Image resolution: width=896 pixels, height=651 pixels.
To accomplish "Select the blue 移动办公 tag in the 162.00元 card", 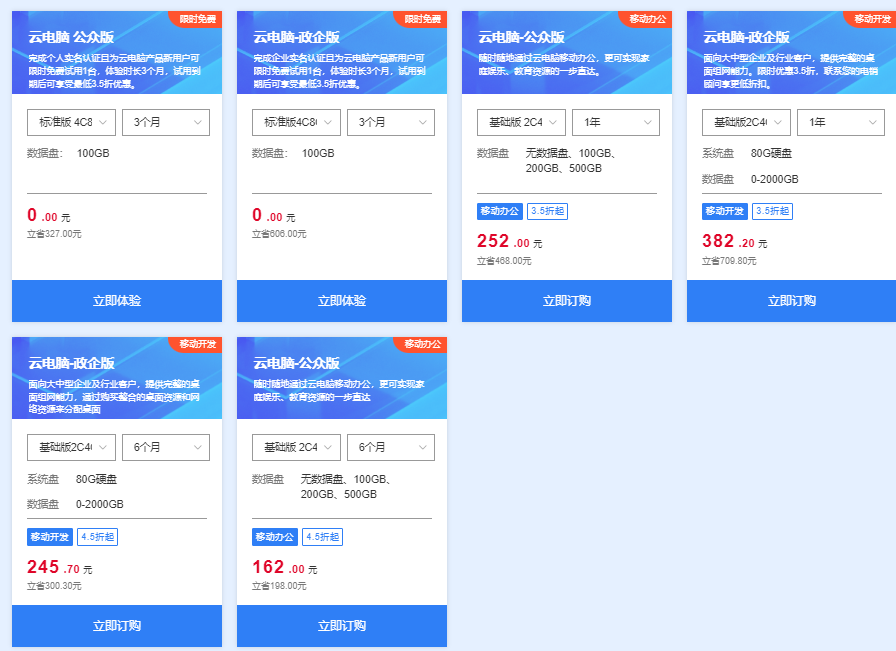I will (274, 537).
